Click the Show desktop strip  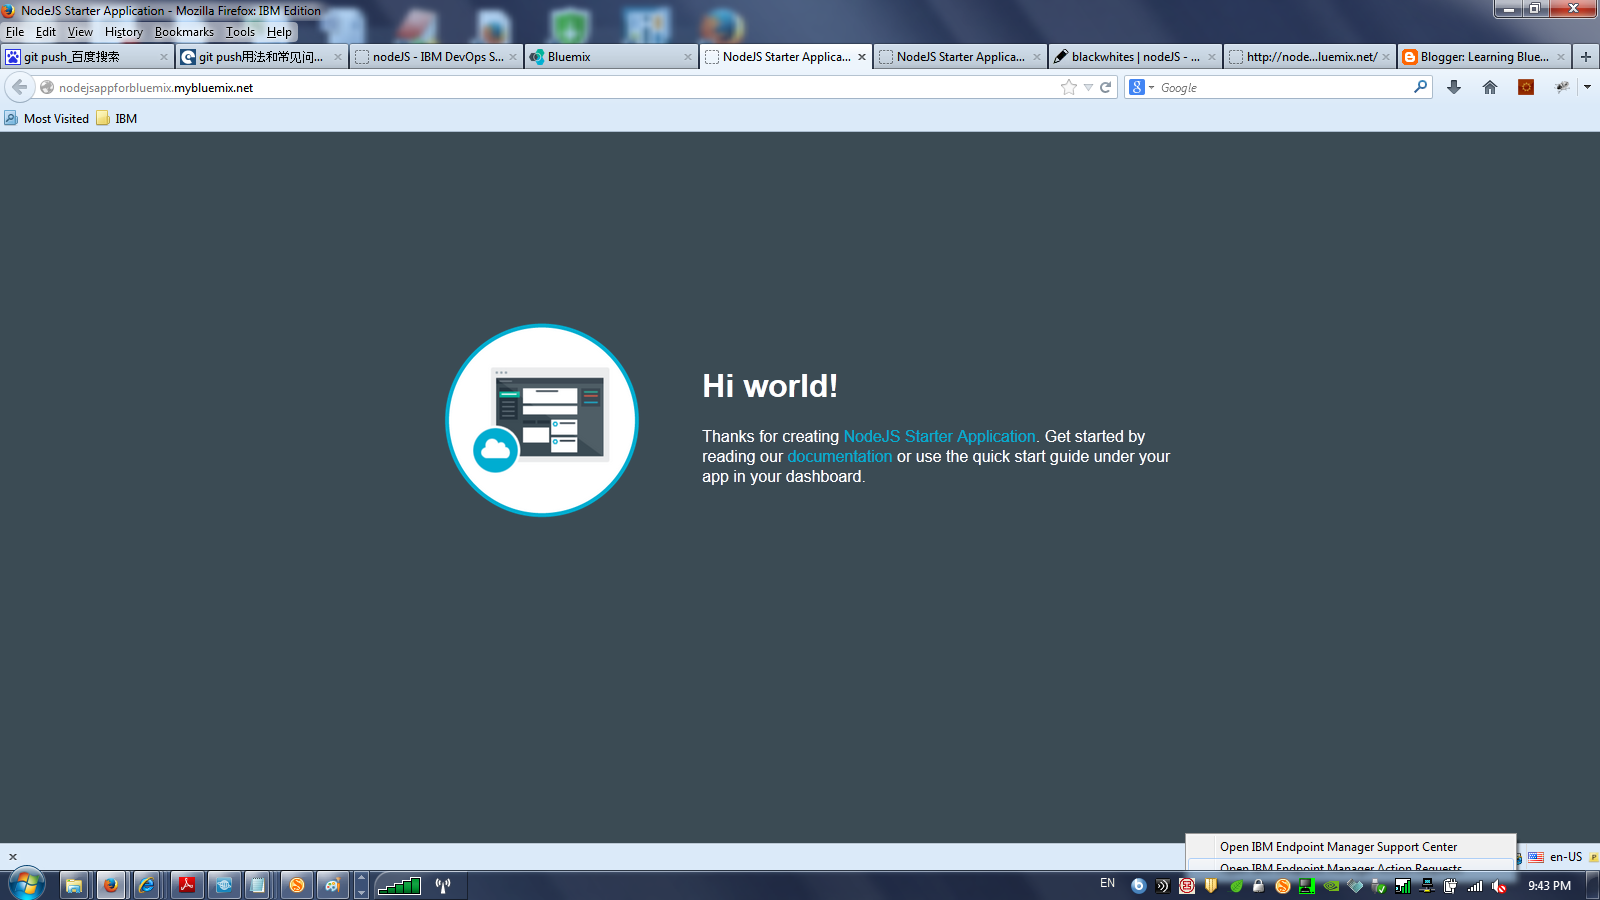point(1592,885)
